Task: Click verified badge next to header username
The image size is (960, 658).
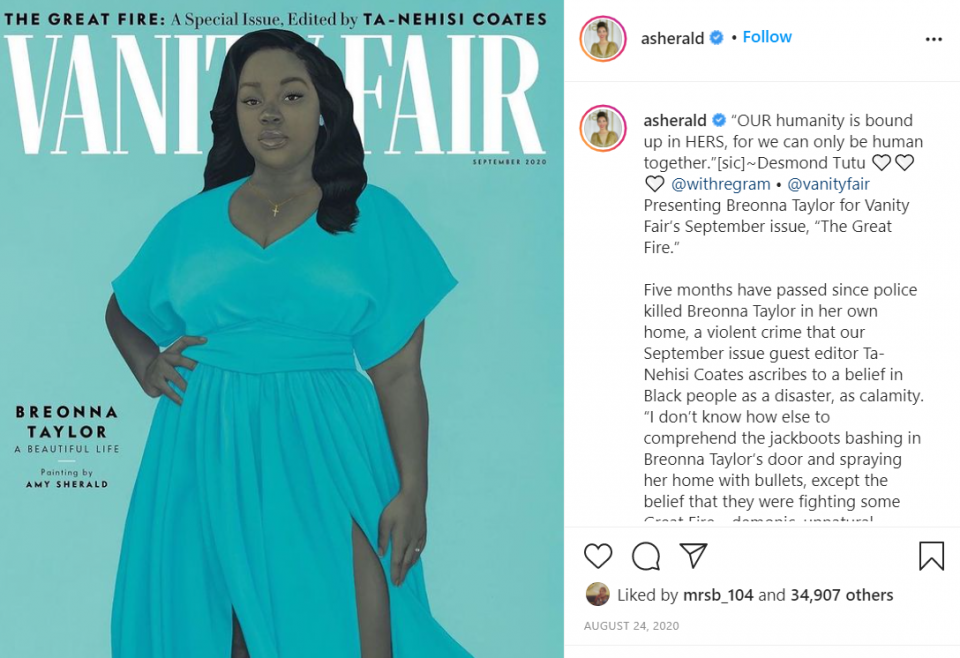Action: click(716, 37)
